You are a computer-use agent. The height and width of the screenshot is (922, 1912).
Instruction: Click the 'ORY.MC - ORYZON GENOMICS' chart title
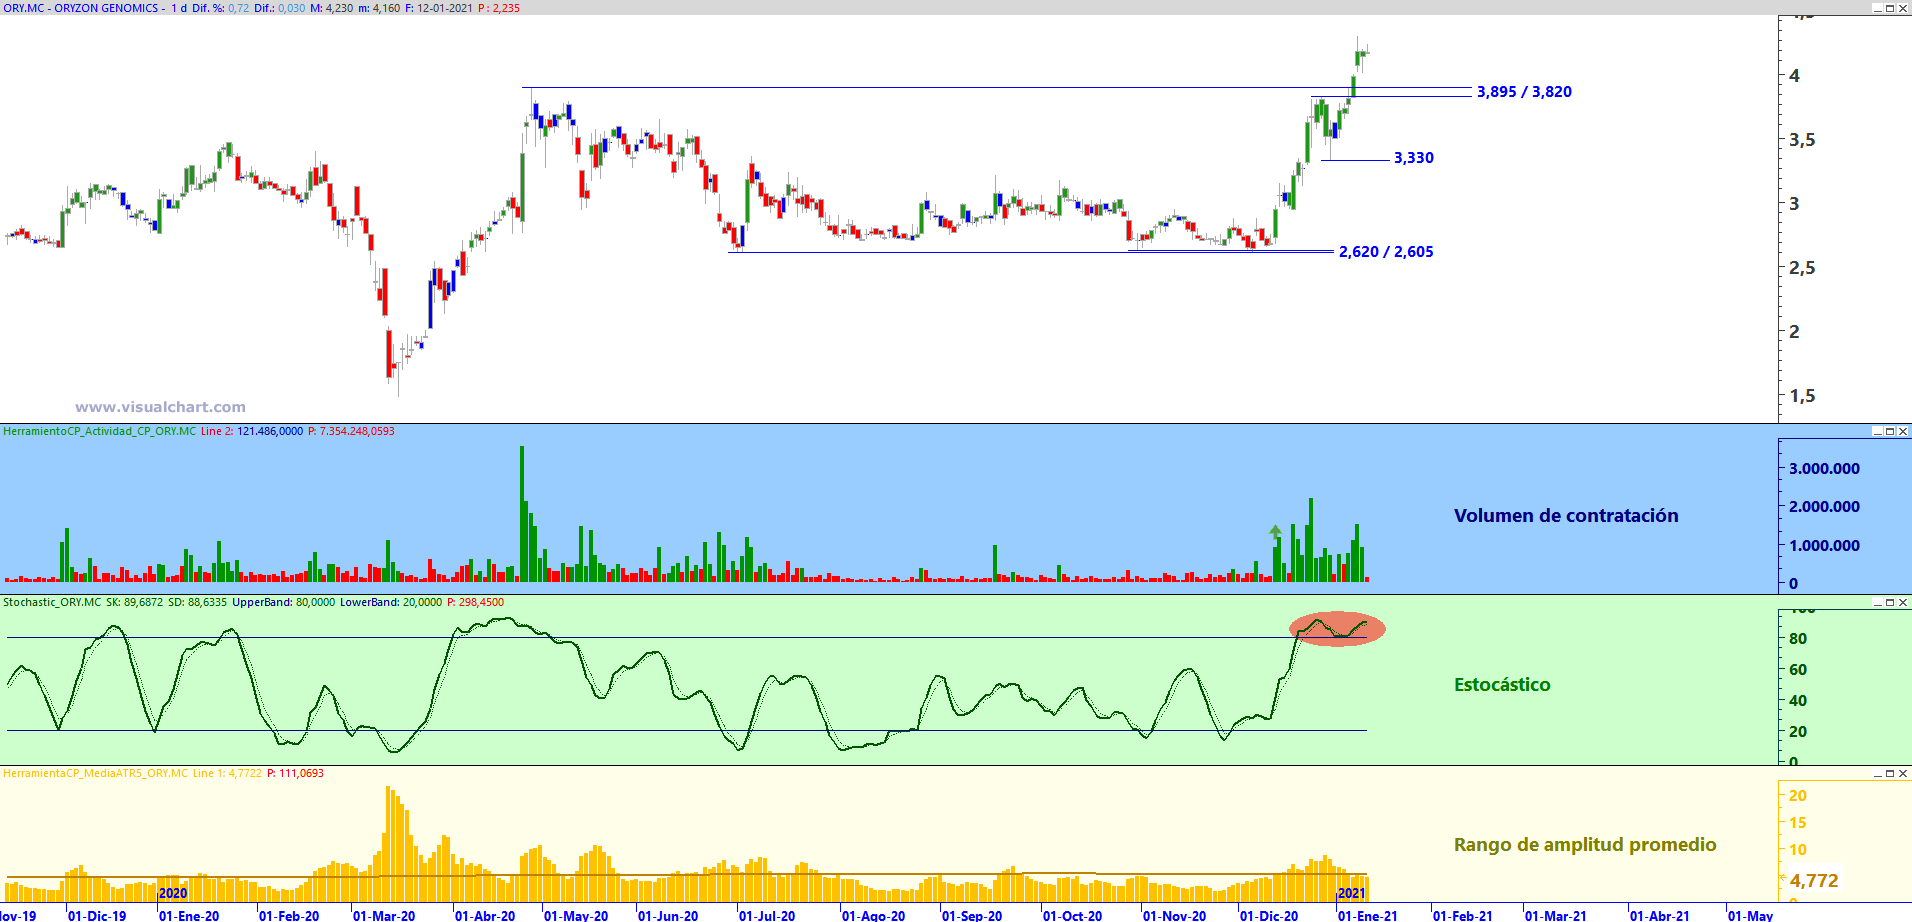(81, 8)
